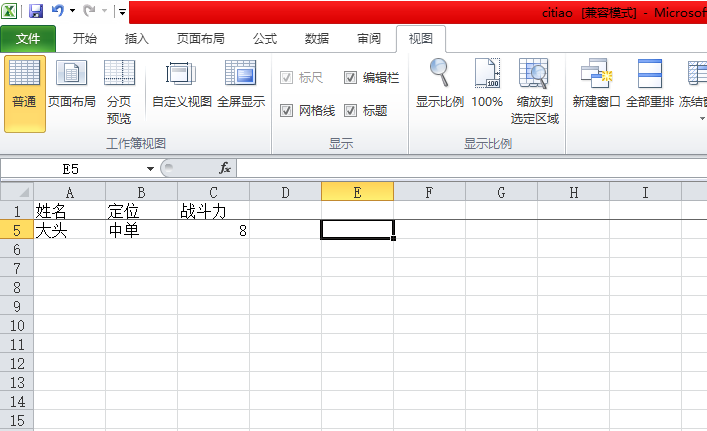Click cell C5 with value 8

pyautogui.click(x=214, y=230)
